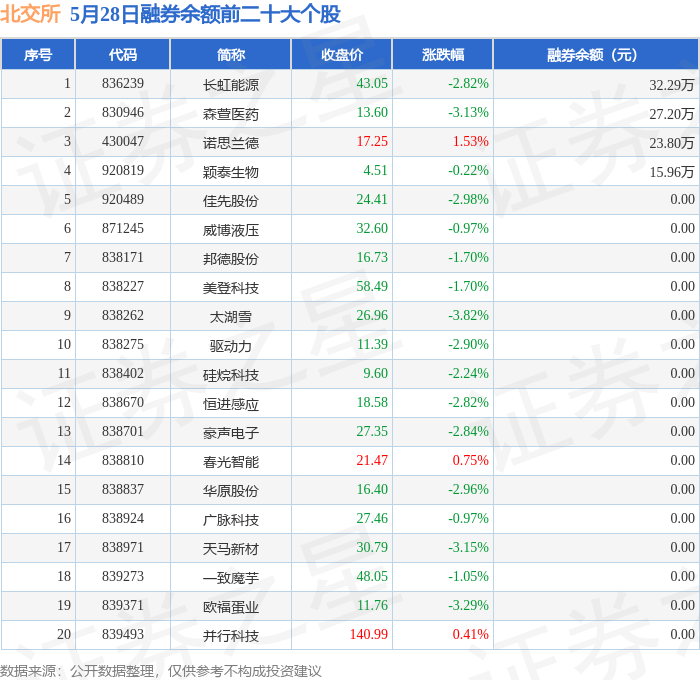
Task: Select stock code 838275
Action: click(123, 344)
